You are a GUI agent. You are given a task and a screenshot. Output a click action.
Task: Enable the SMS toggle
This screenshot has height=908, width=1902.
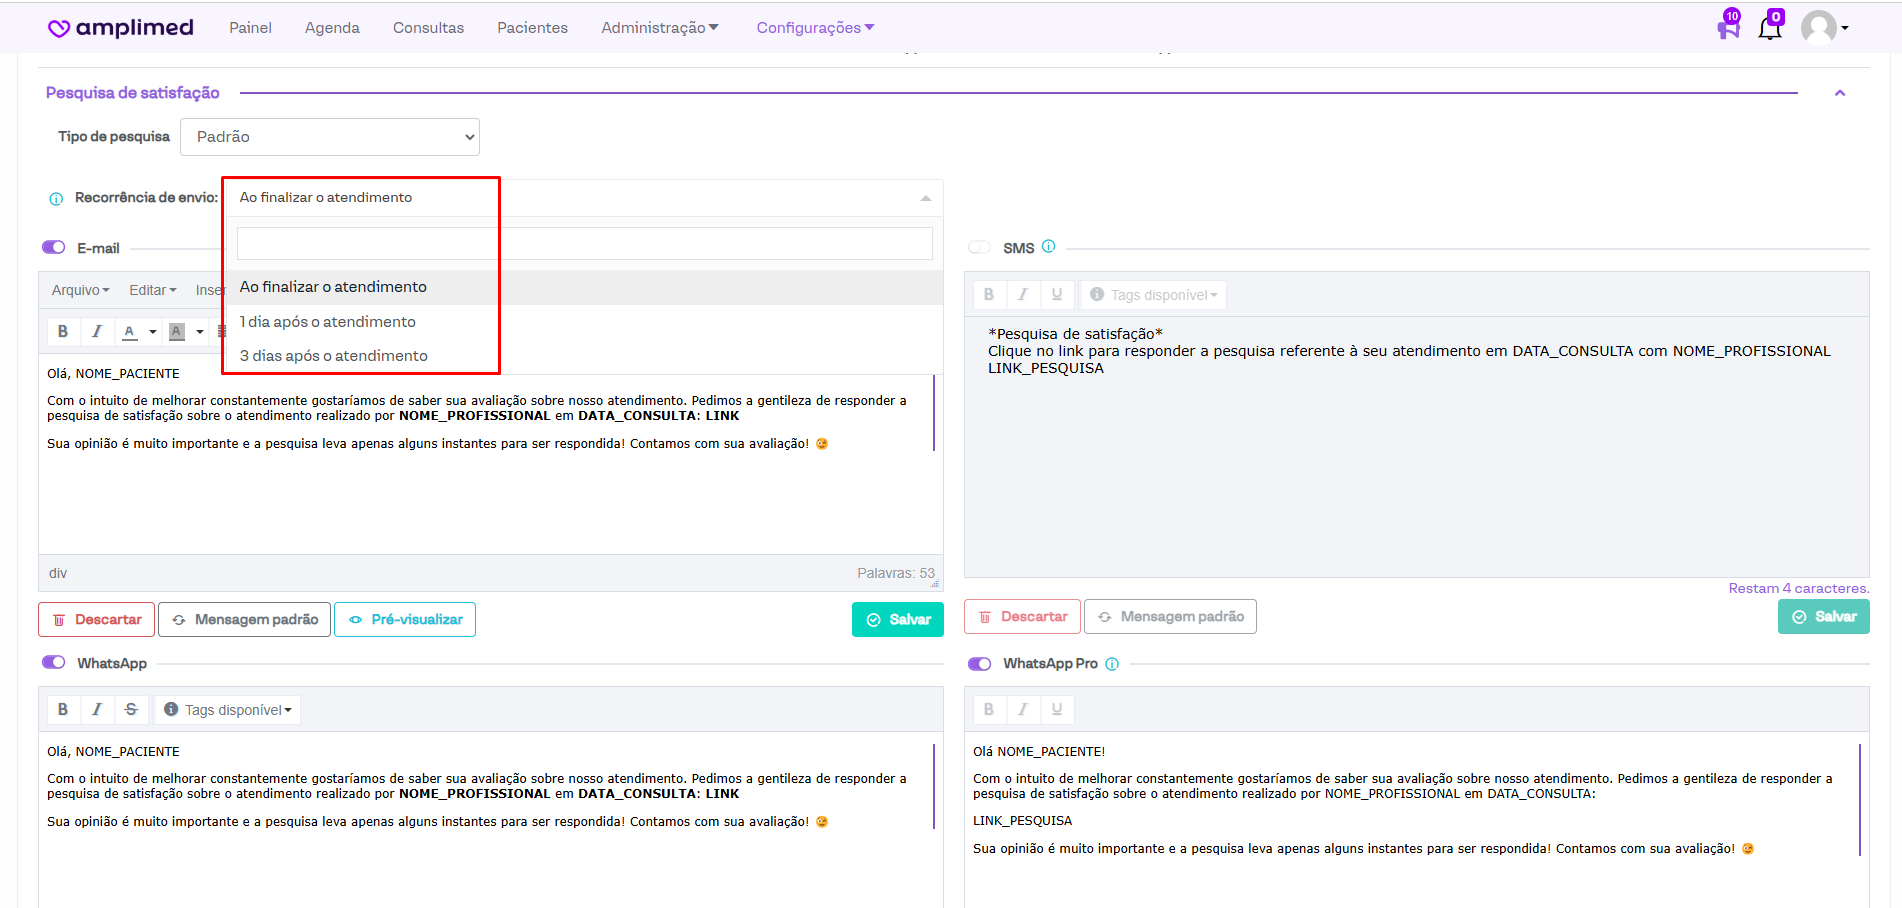click(x=980, y=248)
